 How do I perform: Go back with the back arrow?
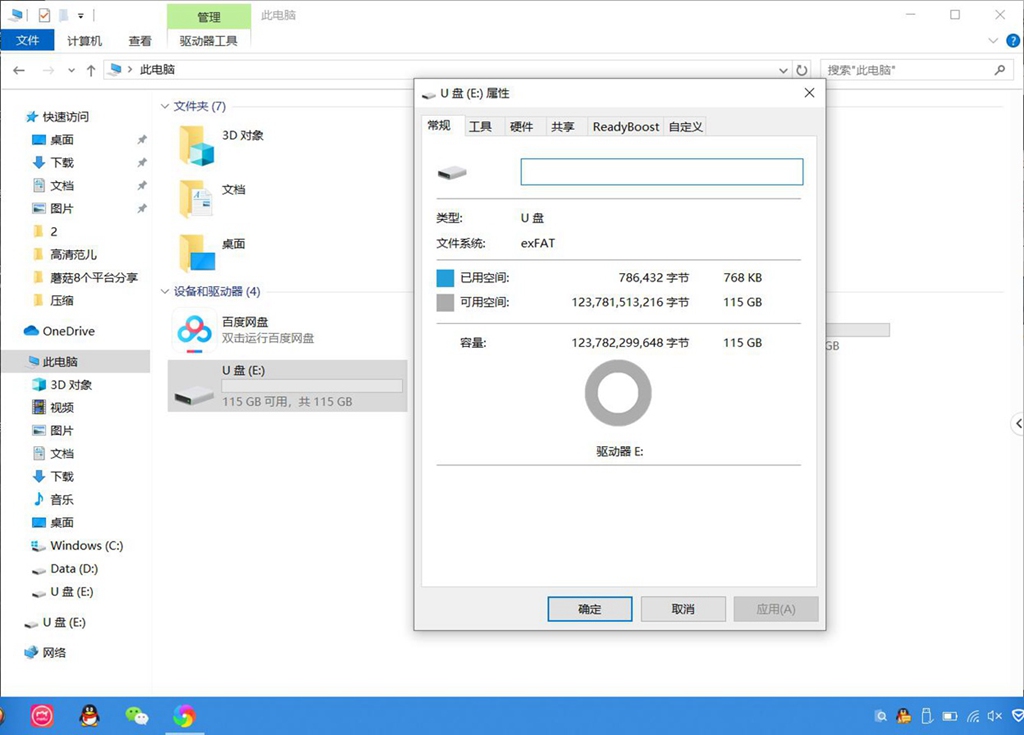[x=19, y=70]
